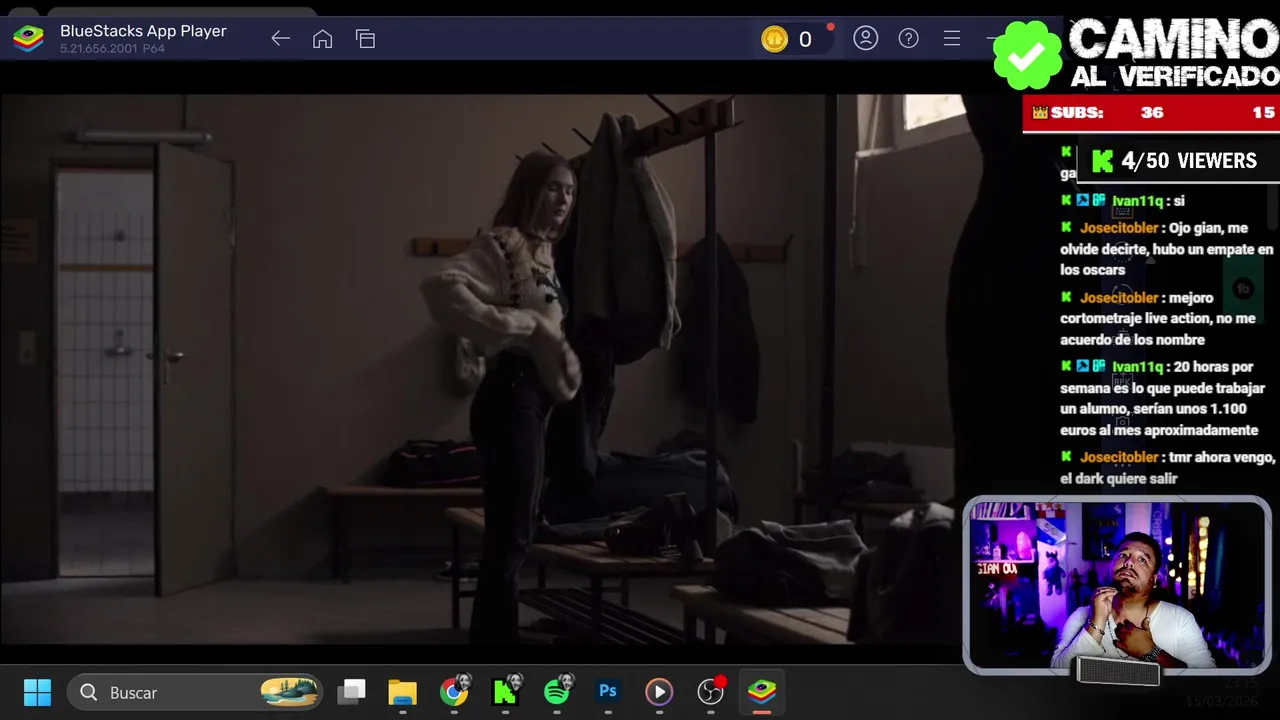1280x720 pixels.
Task: Open the BlueStacks hamburger menu
Action: 951,38
